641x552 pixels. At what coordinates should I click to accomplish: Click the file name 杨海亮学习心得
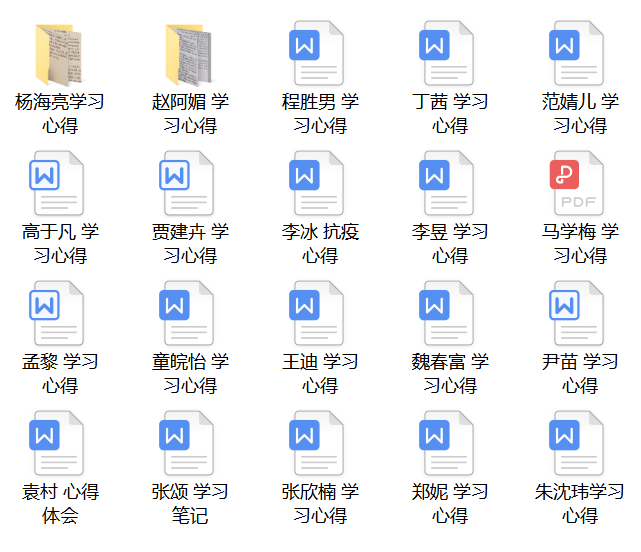click(x=60, y=114)
